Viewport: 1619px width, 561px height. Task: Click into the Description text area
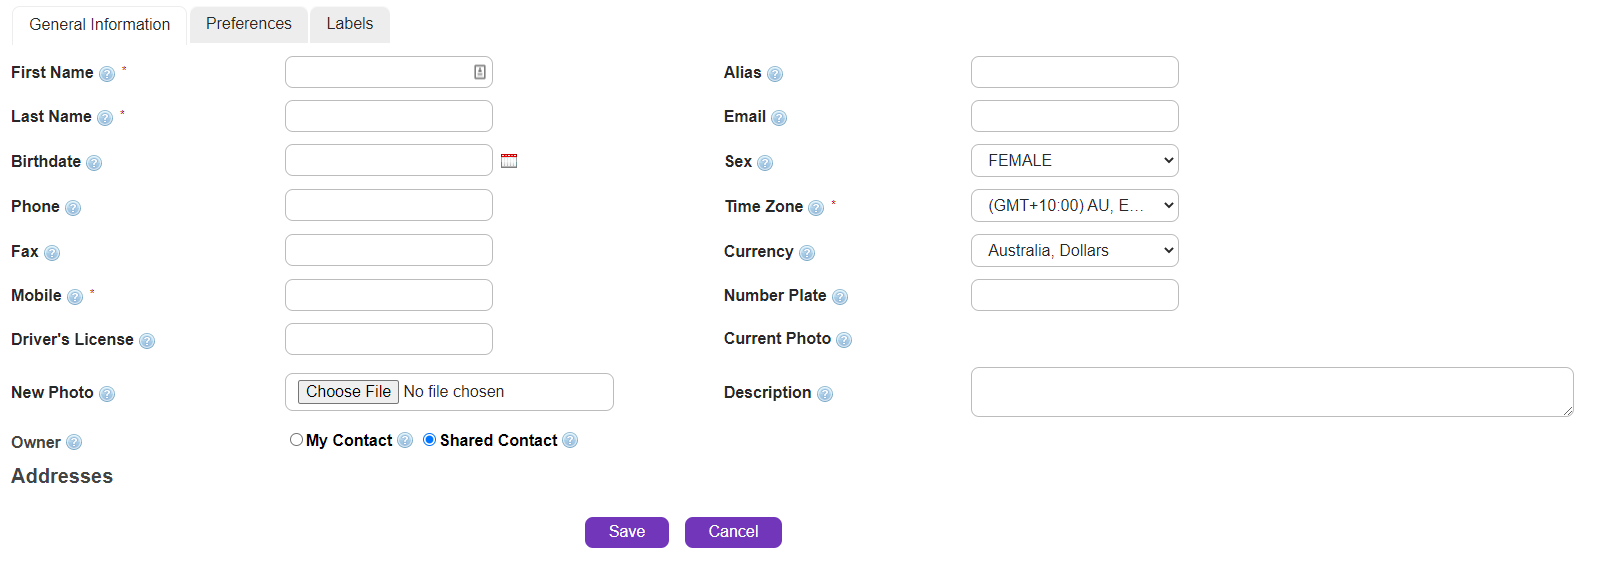pyautogui.click(x=1270, y=392)
